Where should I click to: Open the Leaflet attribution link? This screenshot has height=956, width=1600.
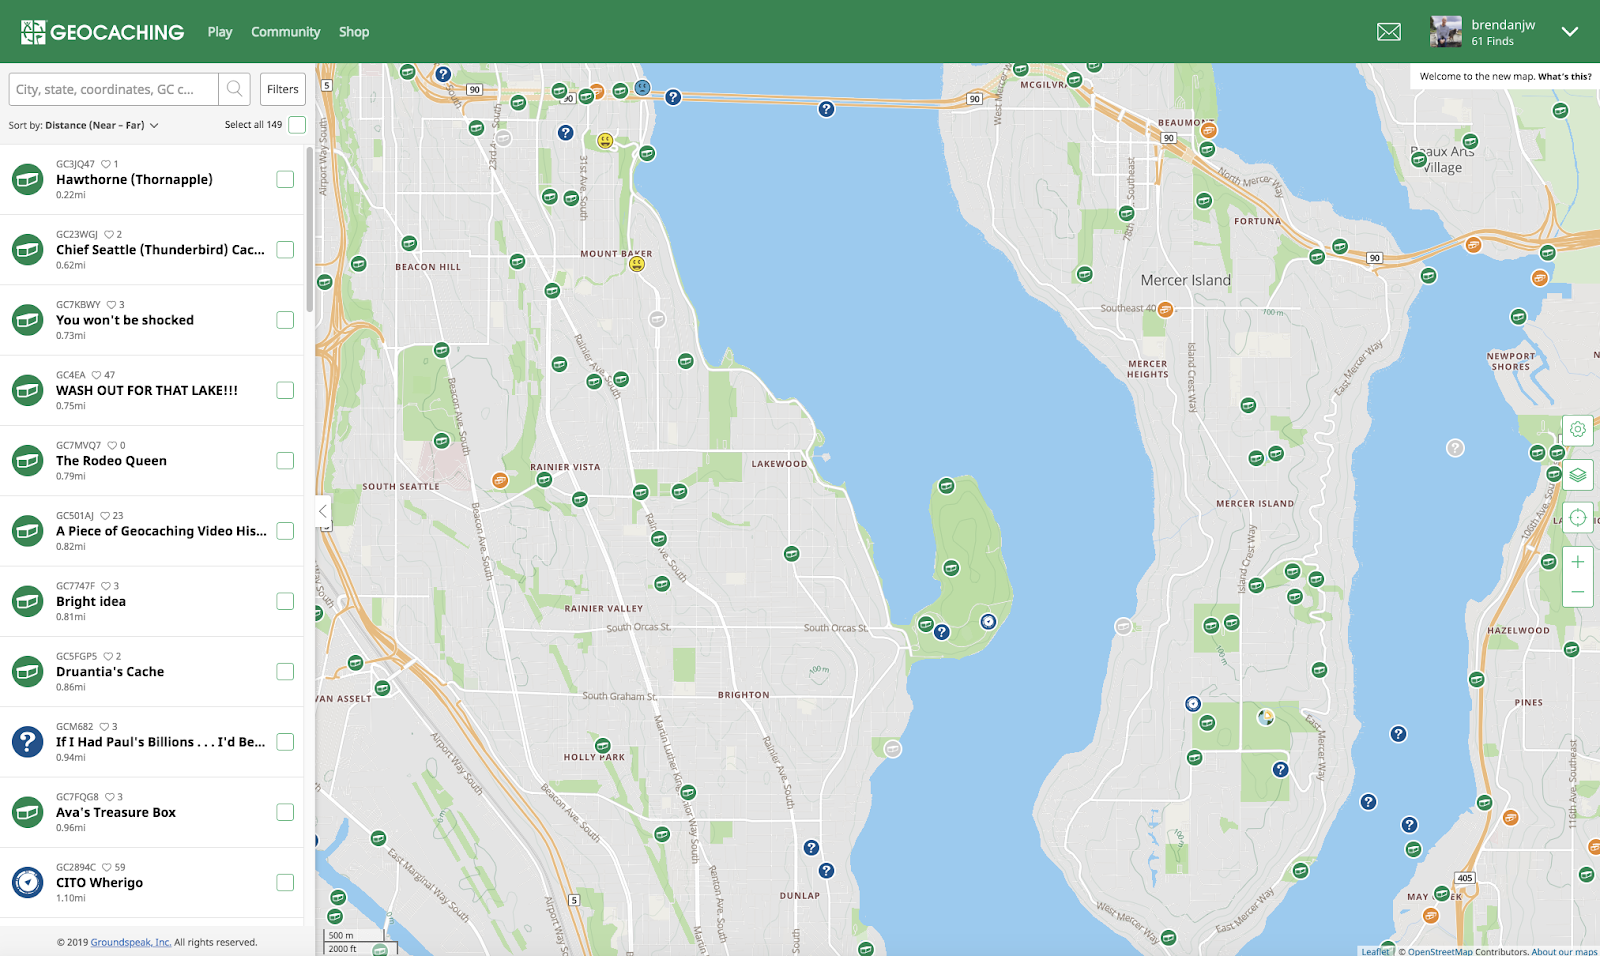pos(1375,951)
